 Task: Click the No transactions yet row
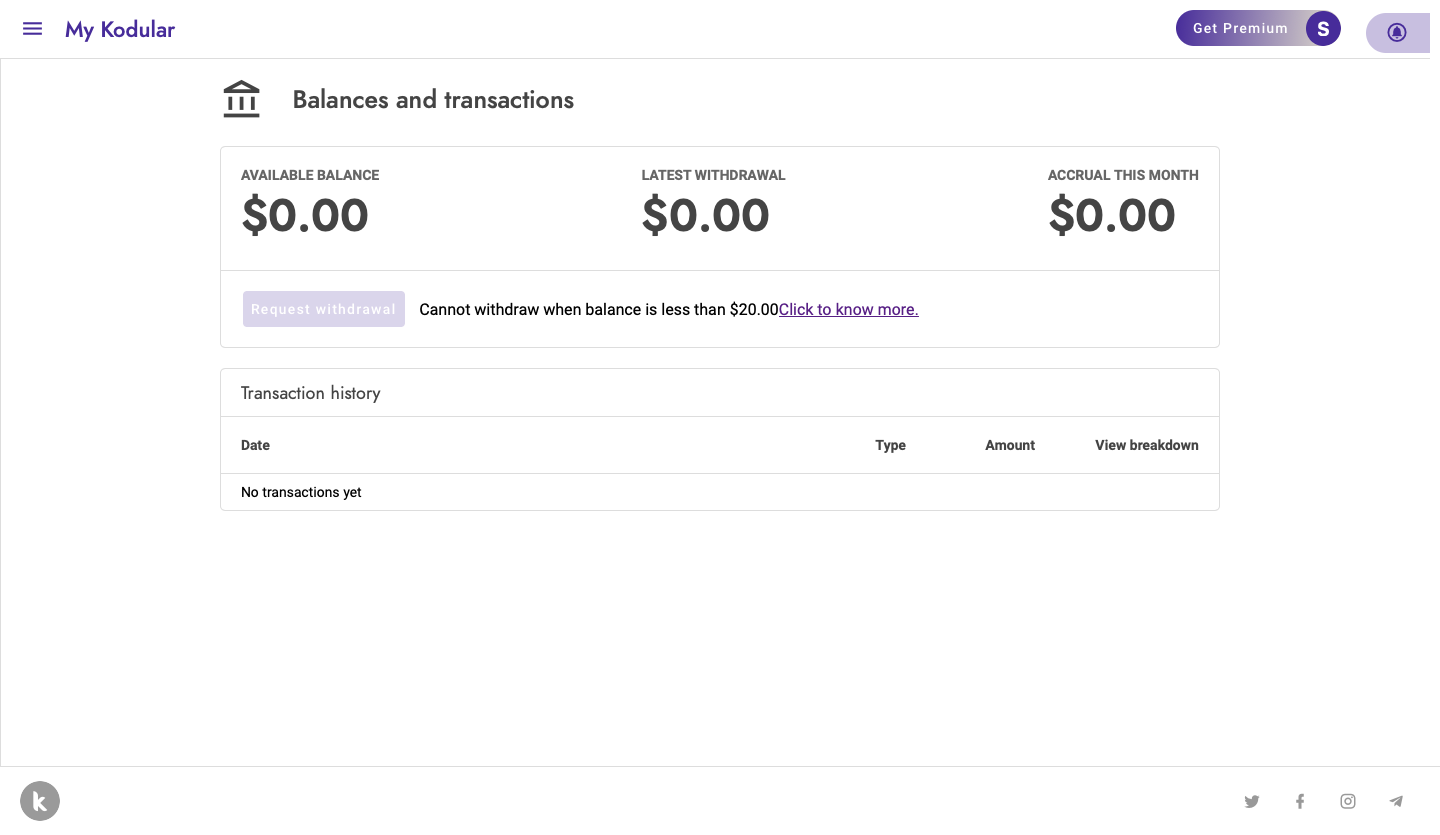point(720,492)
